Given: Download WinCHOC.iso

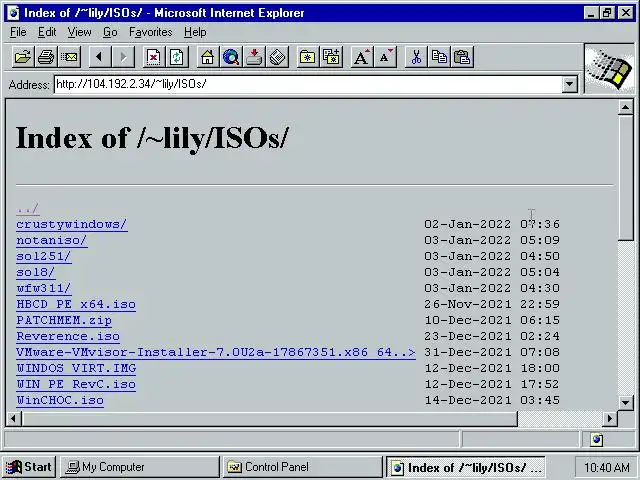Looking at the screenshot, I should 60,400.
